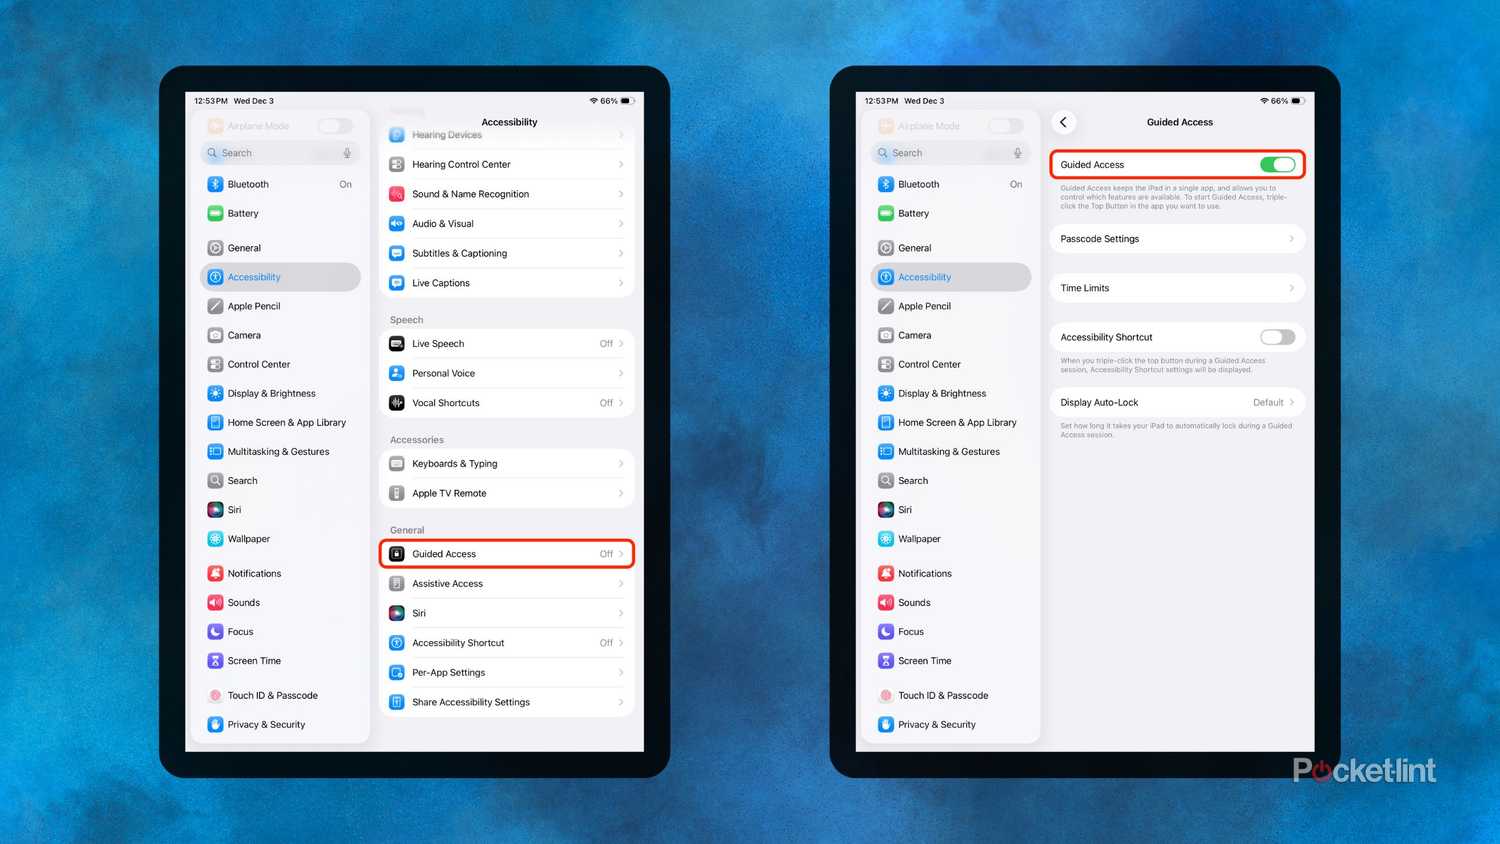
Task: Open the Bluetooth settings icon
Action: tap(215, 184)
